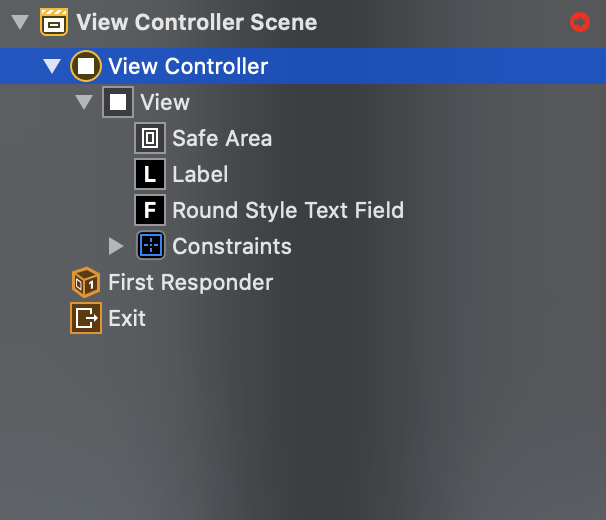Click the yellow View Controller icon
The image size is (606, 520).
pos(86,66)
